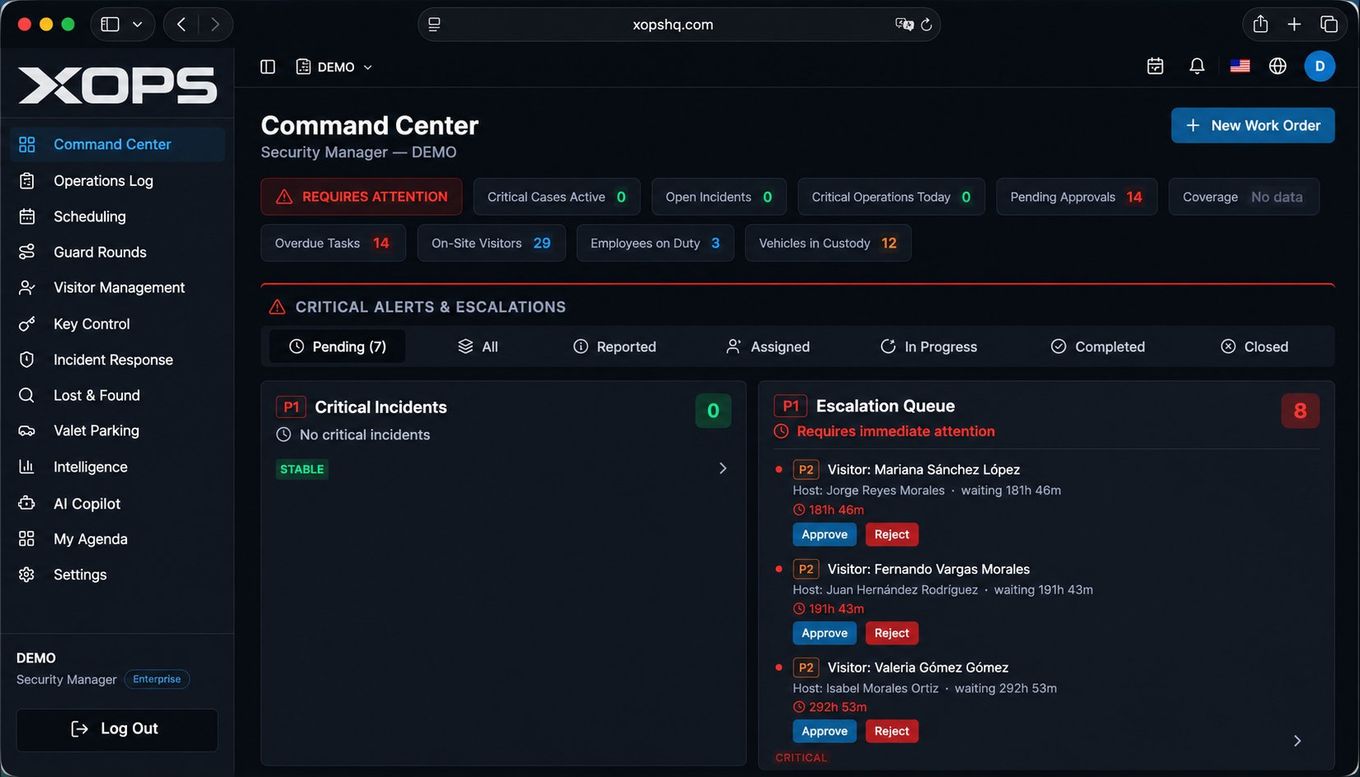Reject visitor Fernando Vargas Morales
This screenshot has height=777, width=1360.
point(892,633)
